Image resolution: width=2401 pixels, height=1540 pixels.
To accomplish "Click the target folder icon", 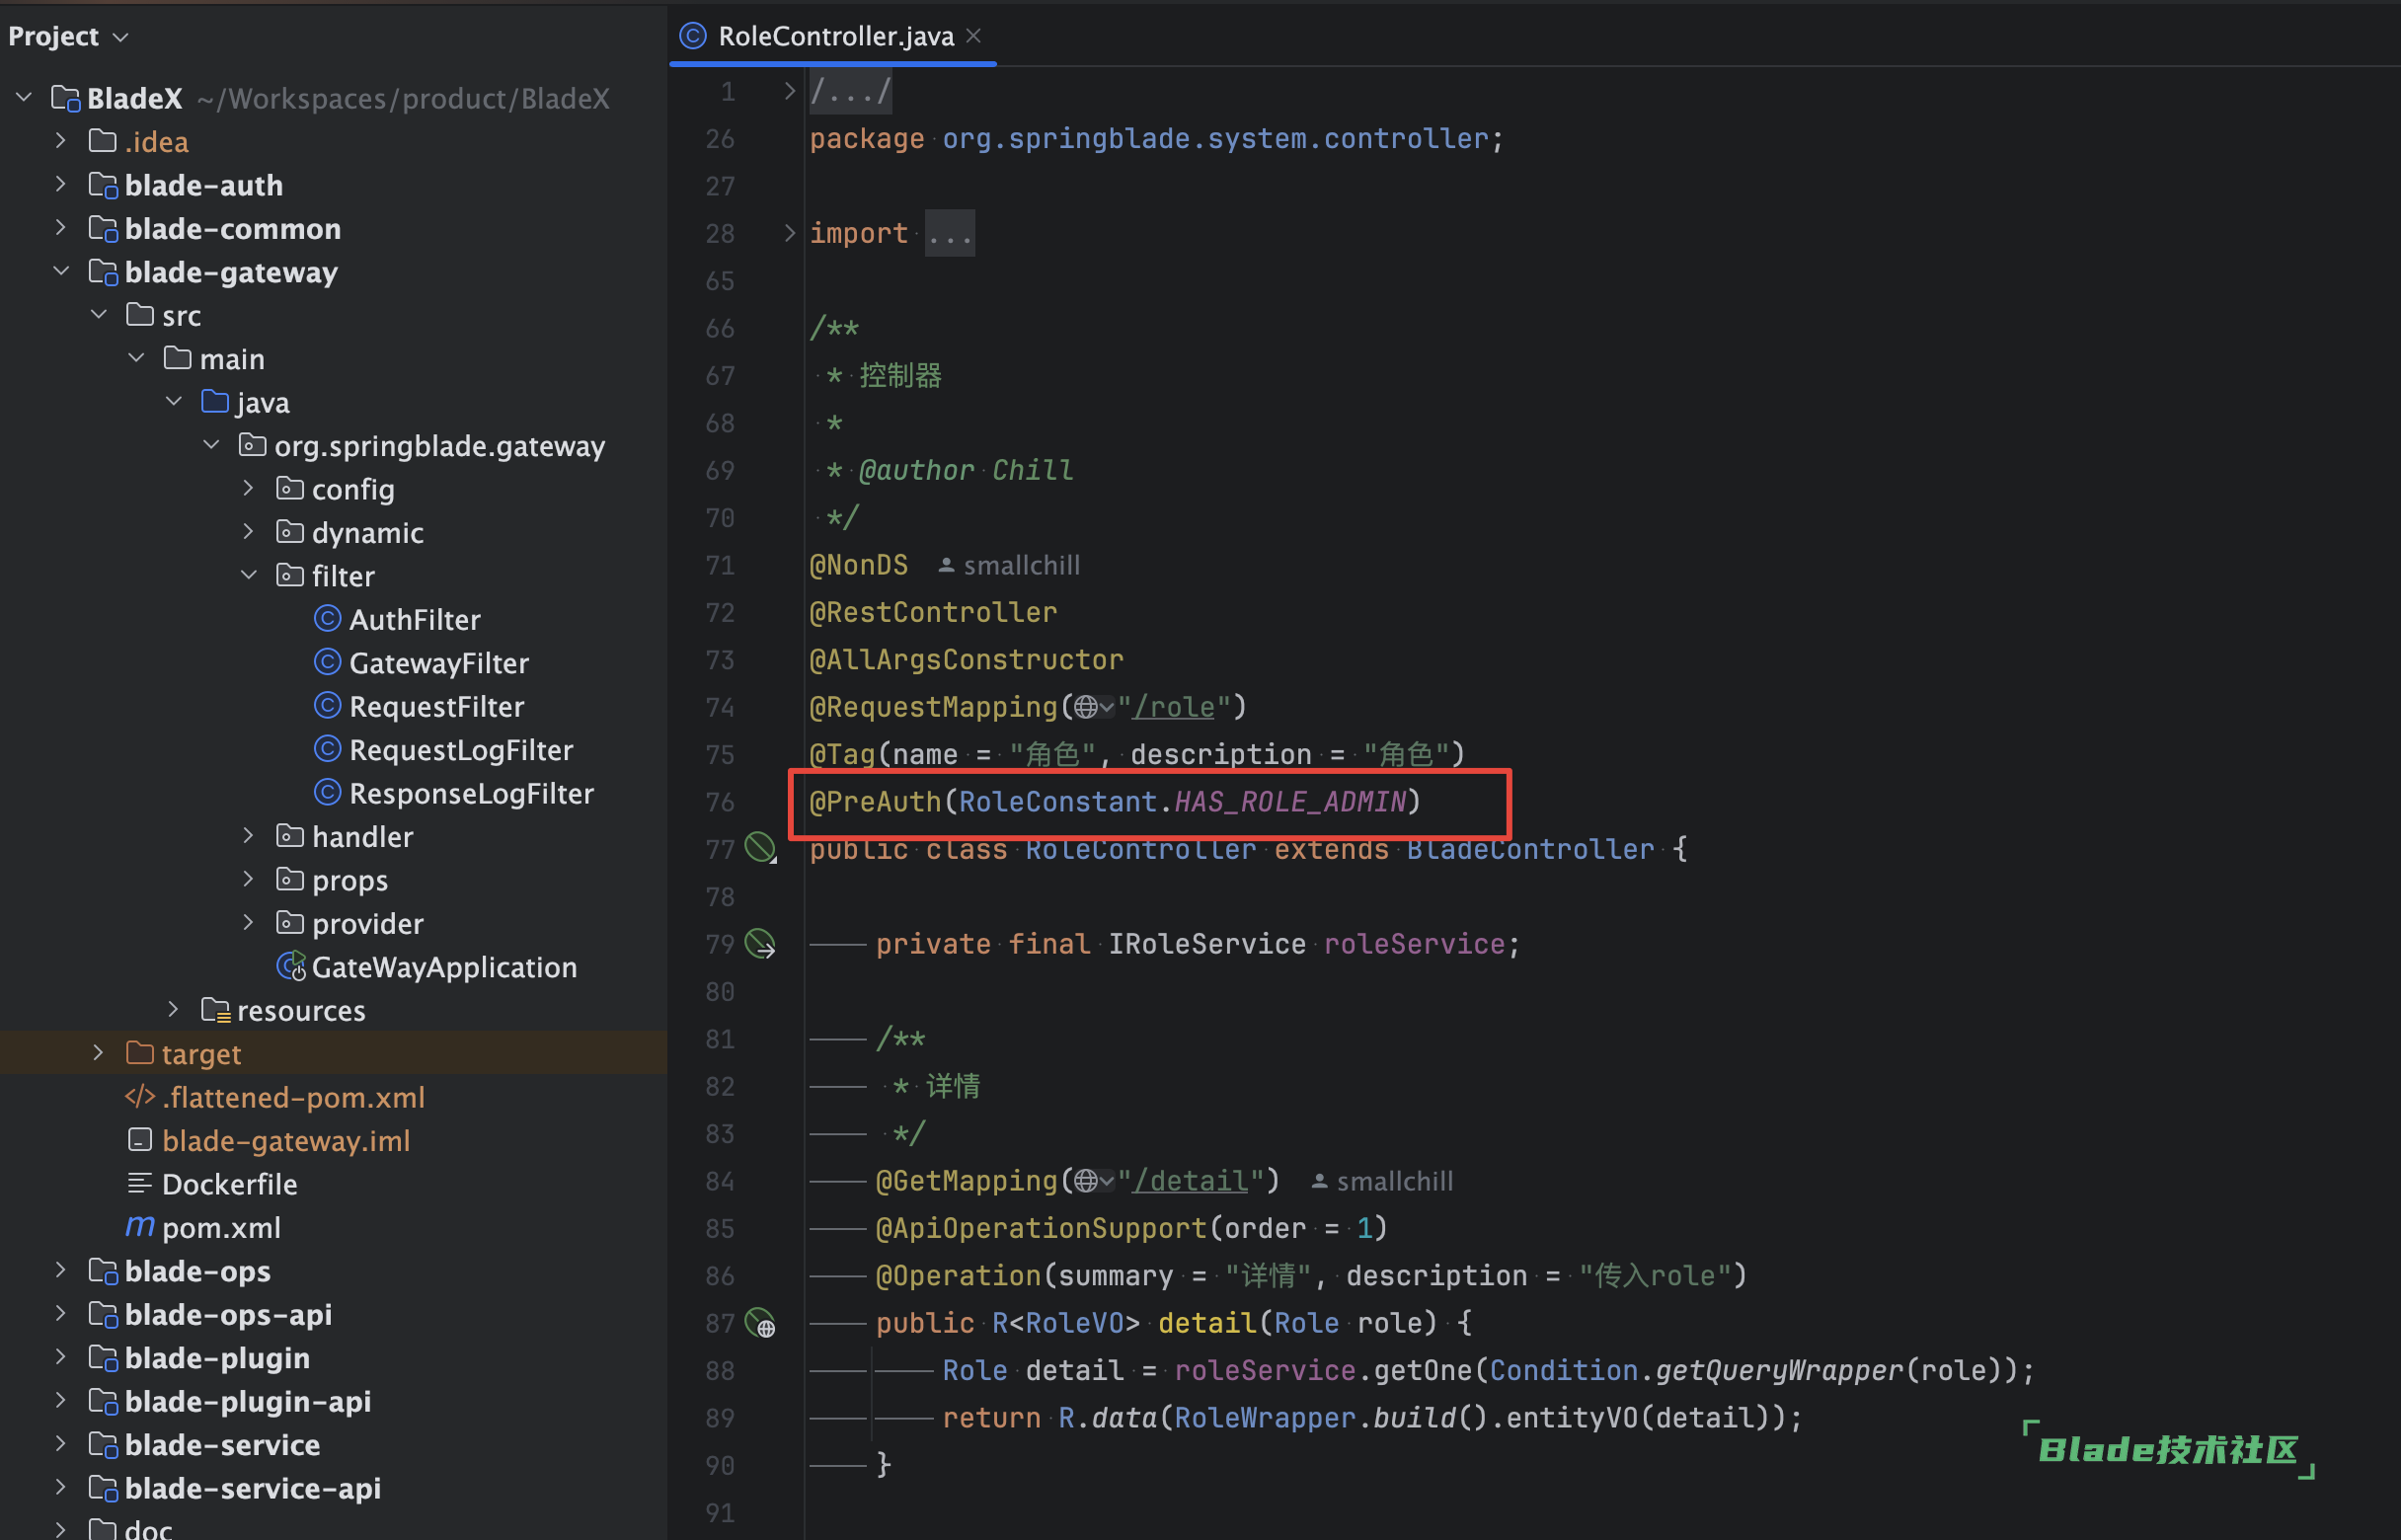I will click(140, 1052).
